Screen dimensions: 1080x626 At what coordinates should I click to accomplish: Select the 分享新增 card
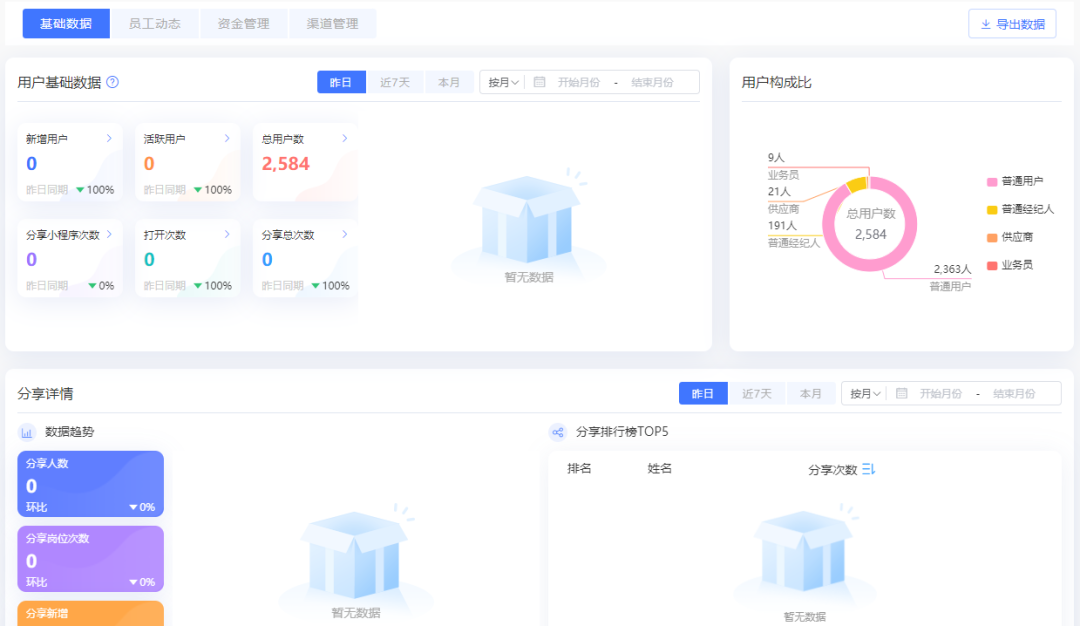click(x=90, y=614)
